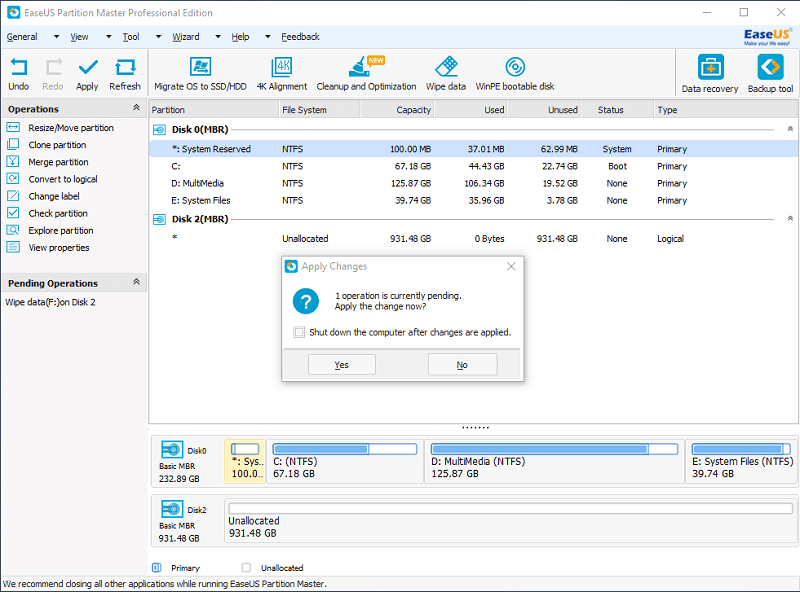Open the Data recovery tool

tap(711, 67)
